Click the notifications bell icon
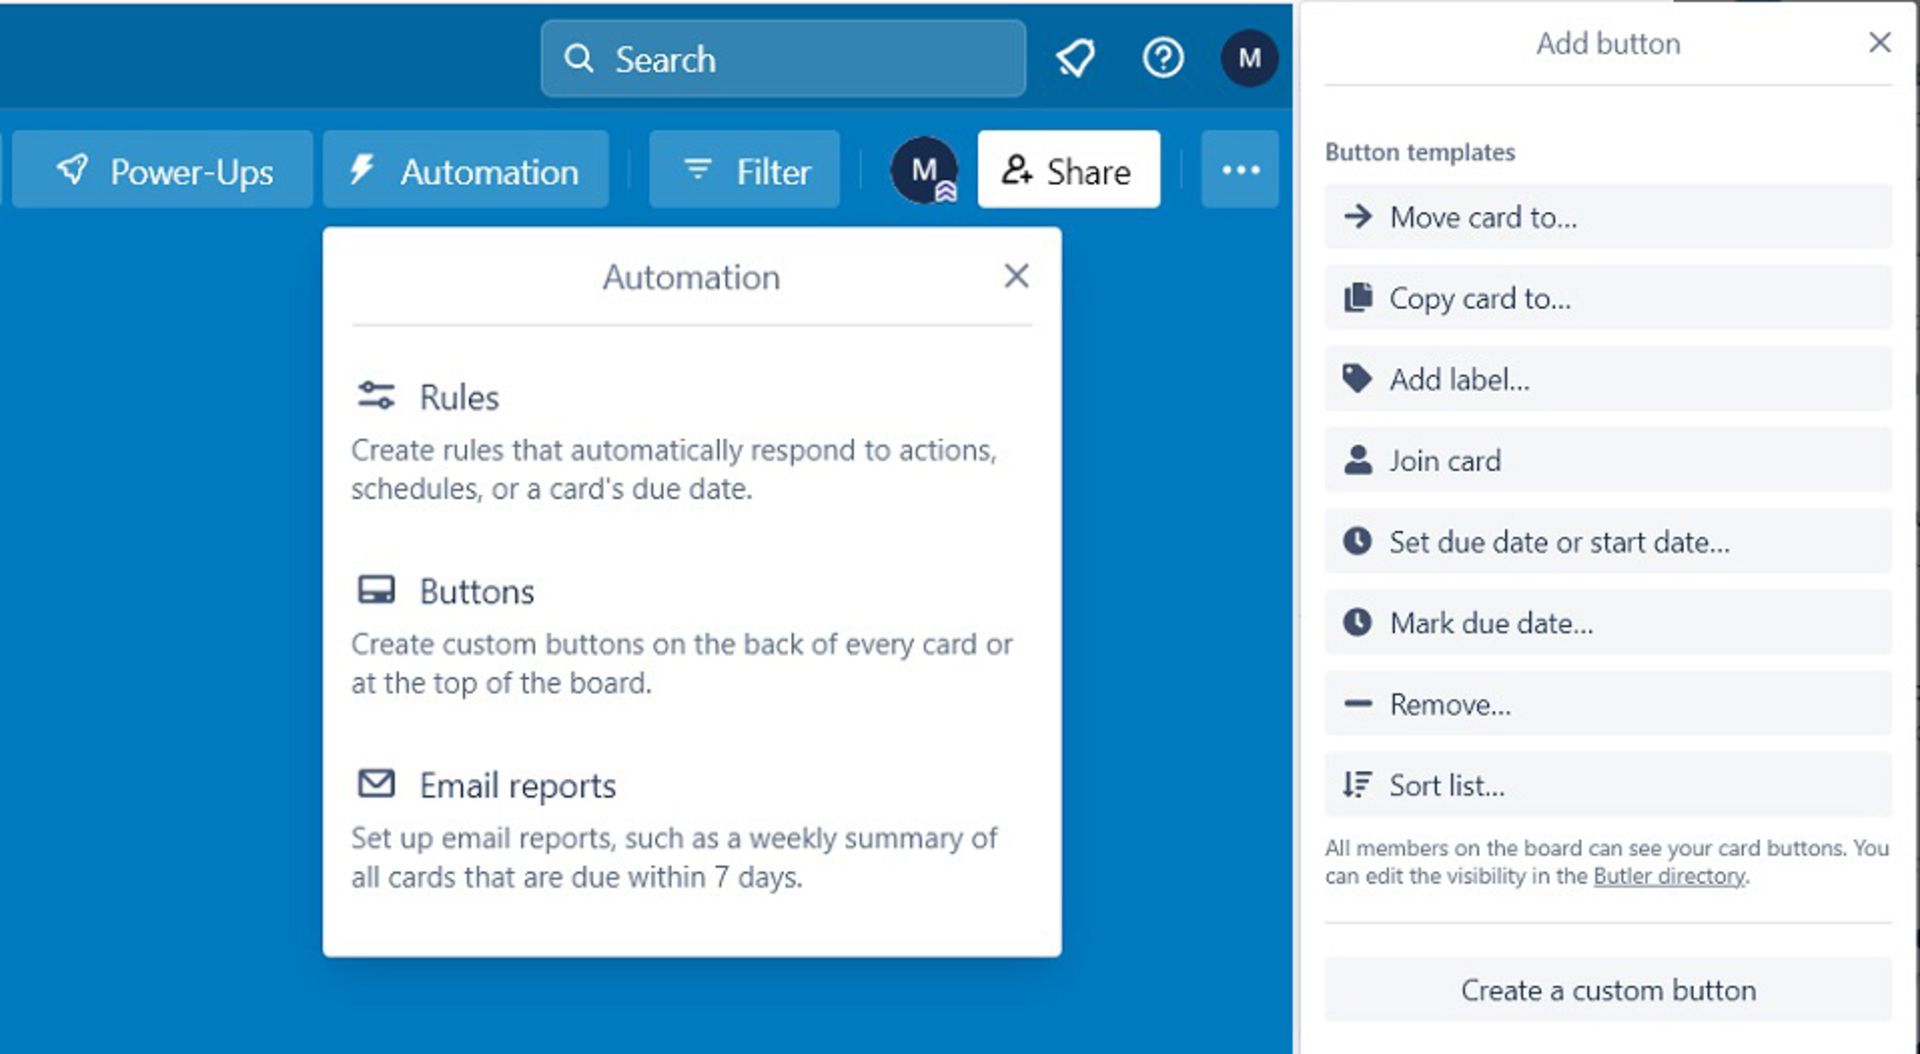Viewport: 1920px width, 1054px height. tap(1075, 59)
